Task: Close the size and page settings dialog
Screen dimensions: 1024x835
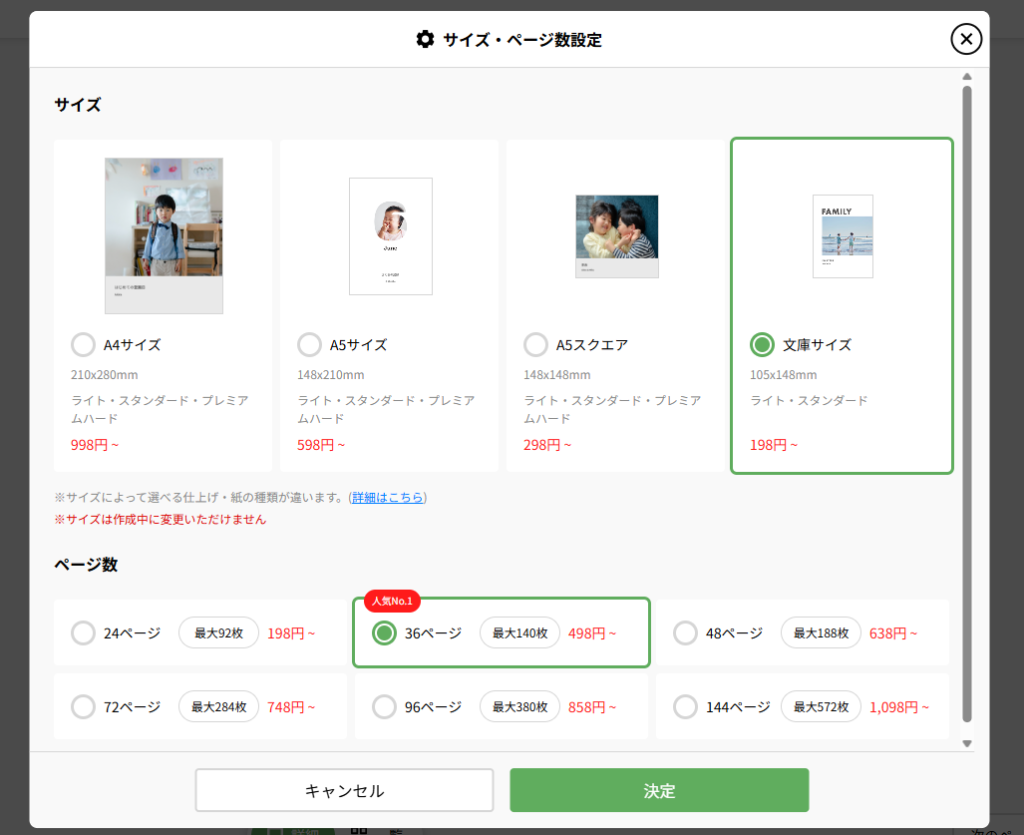Action: pyautogui.click(x=965, y=39)
